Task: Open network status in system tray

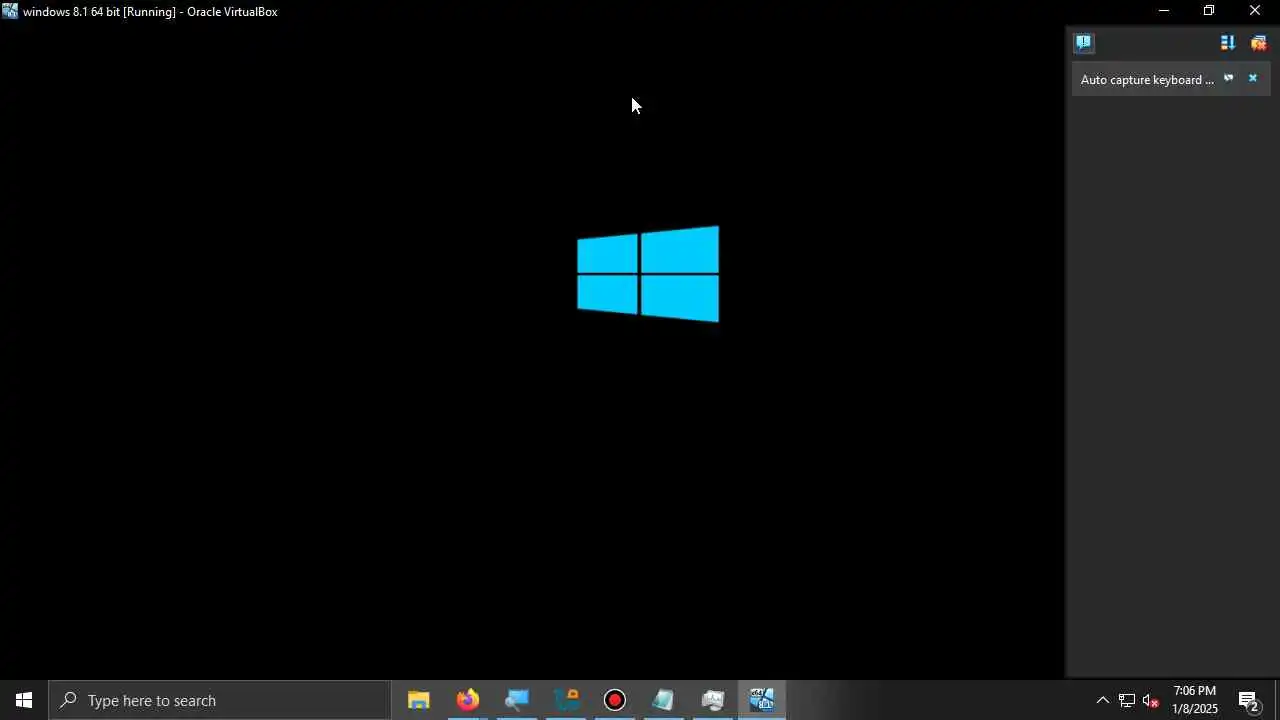Action: coord(1127,700)
